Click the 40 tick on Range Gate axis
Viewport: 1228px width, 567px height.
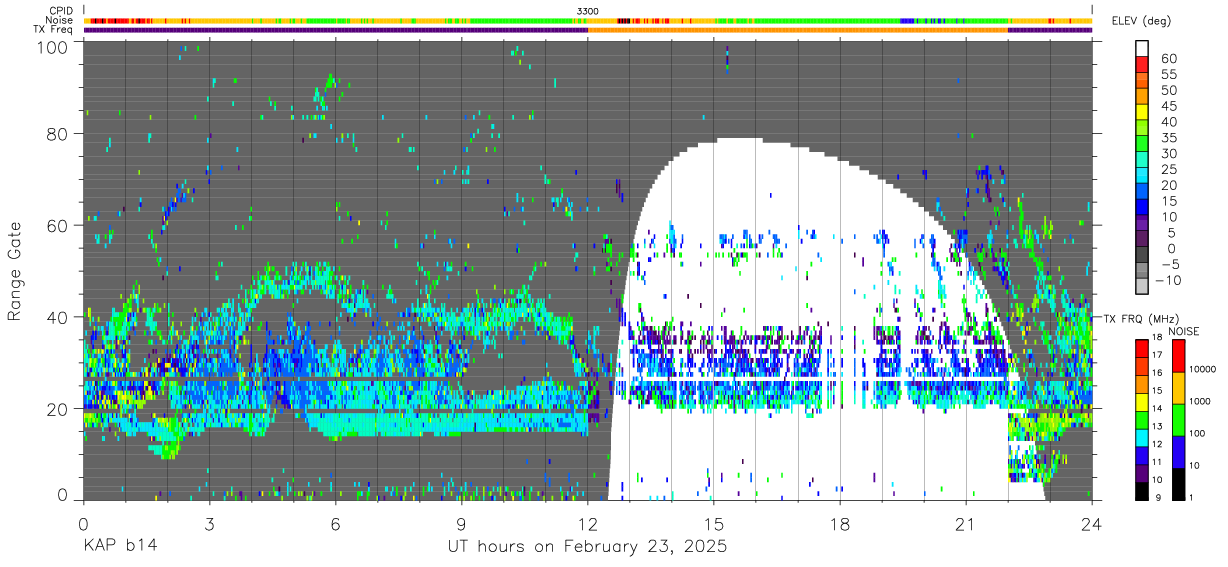pyautogui.click(x=57, y=317)
